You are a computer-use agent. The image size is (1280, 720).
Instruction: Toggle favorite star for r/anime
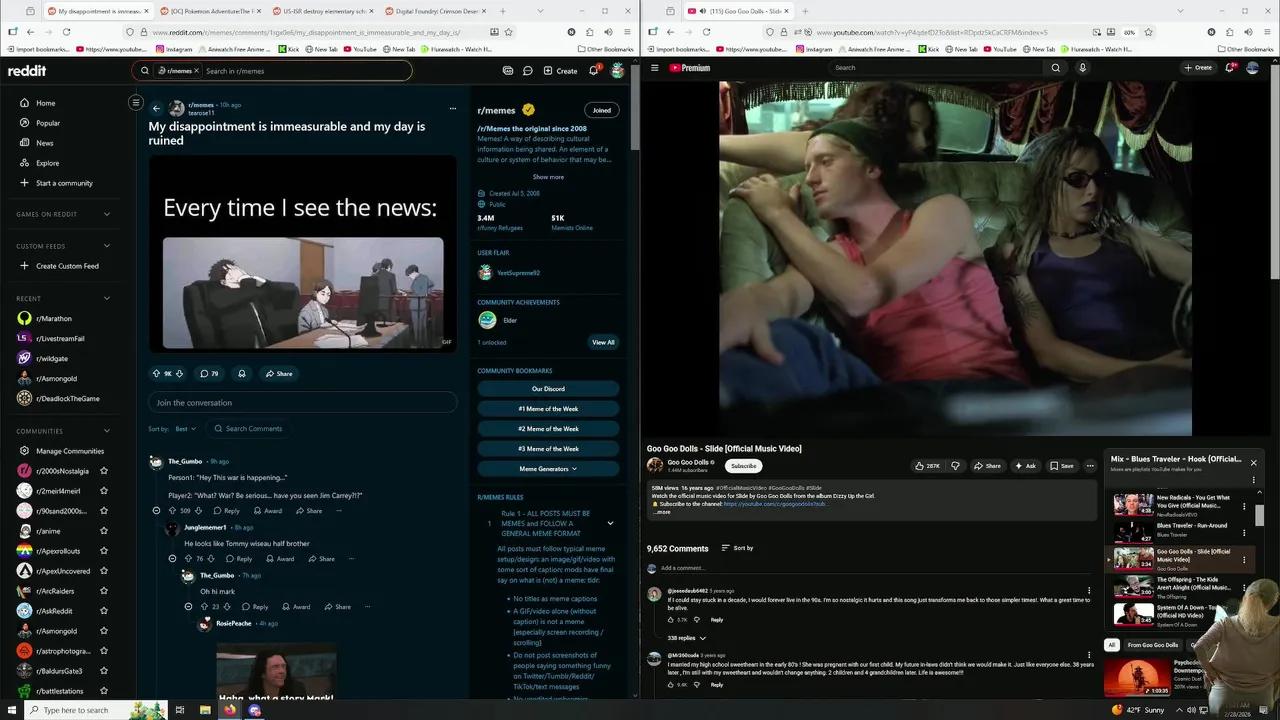point(104,531)
